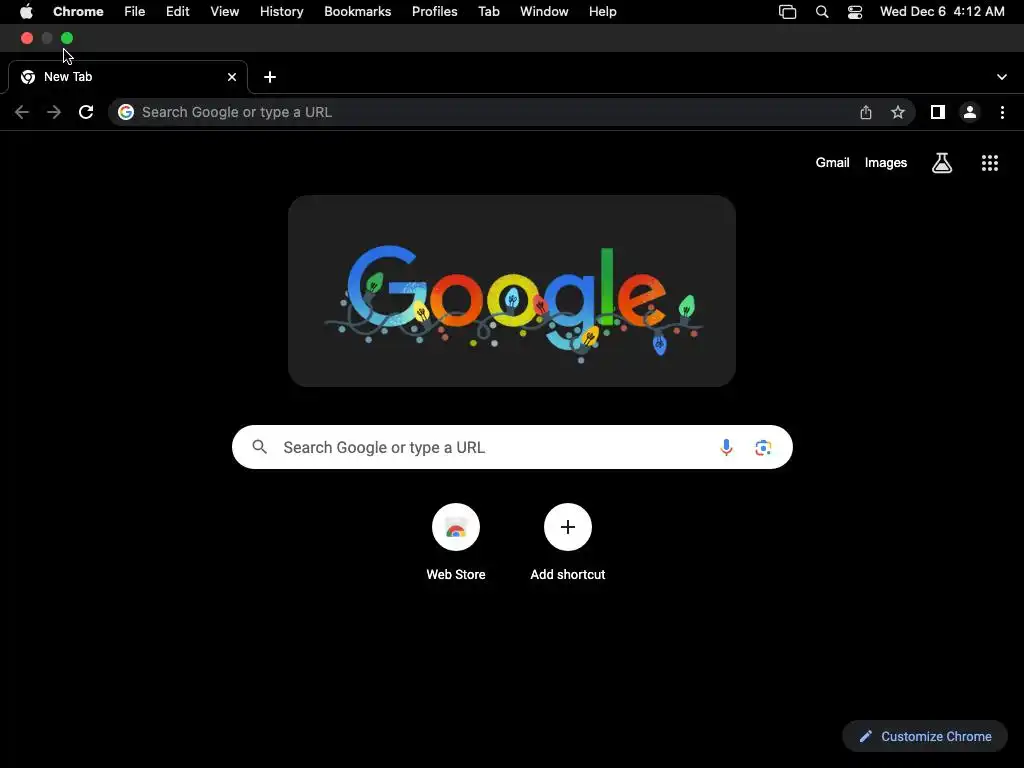This screenshot has height=768, width=1024.
Task: Open the Chrome three-dot menu
Action: coord(1002,112)
